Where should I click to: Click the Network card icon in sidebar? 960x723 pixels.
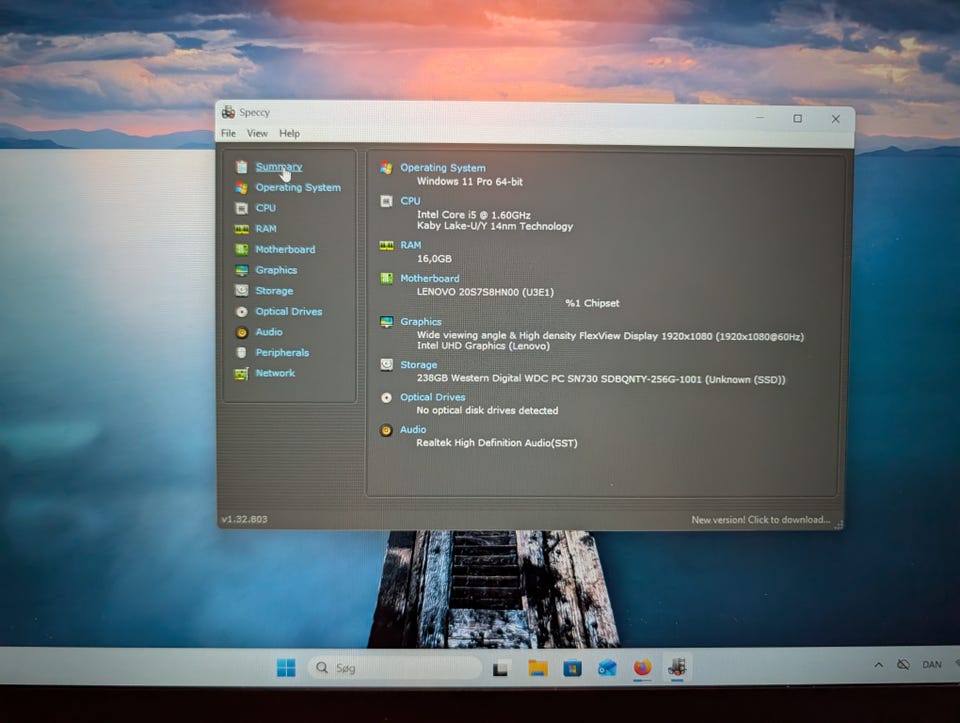[x=242, y=373]
